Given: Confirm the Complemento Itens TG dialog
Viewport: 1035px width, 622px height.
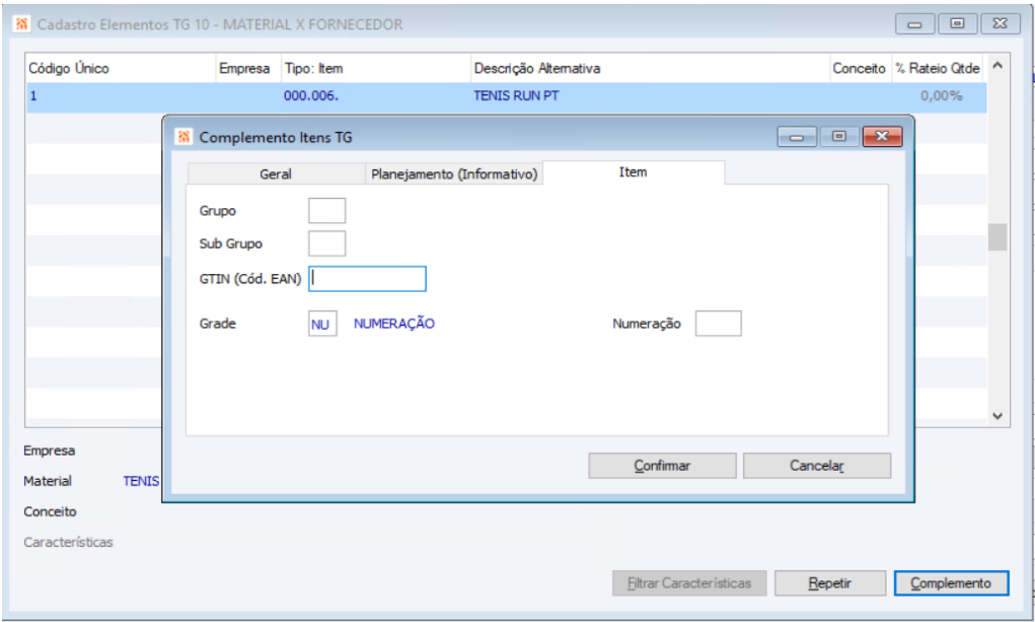Looking at the screenshot, I should pos(662,466).
